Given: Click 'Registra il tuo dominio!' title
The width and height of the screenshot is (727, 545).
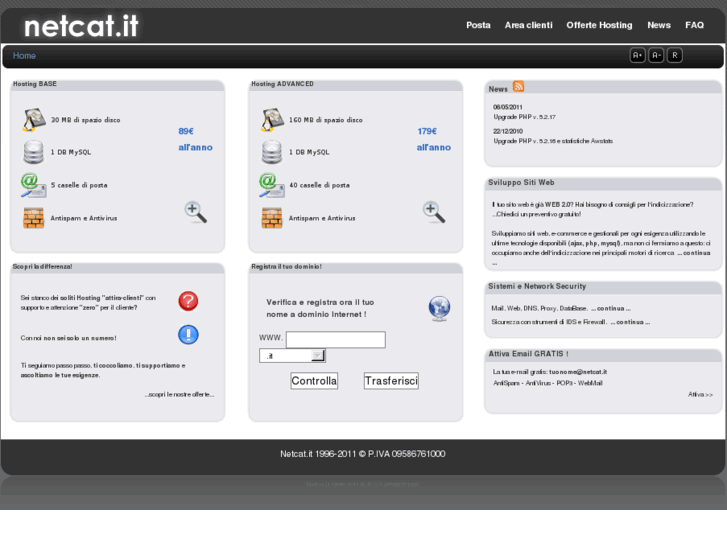Looking at the screenshot, I should (286, 267).
